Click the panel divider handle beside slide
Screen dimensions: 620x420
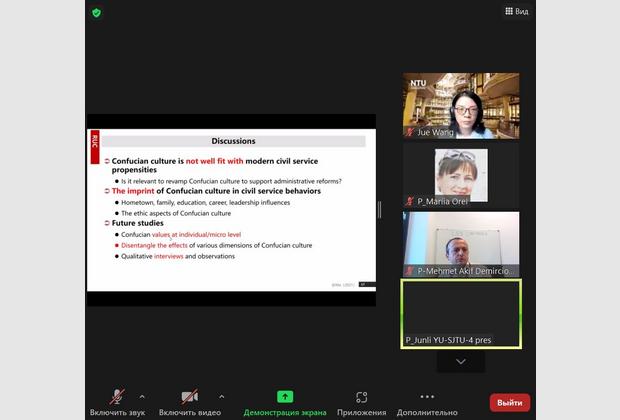click(x=380, y=210)
